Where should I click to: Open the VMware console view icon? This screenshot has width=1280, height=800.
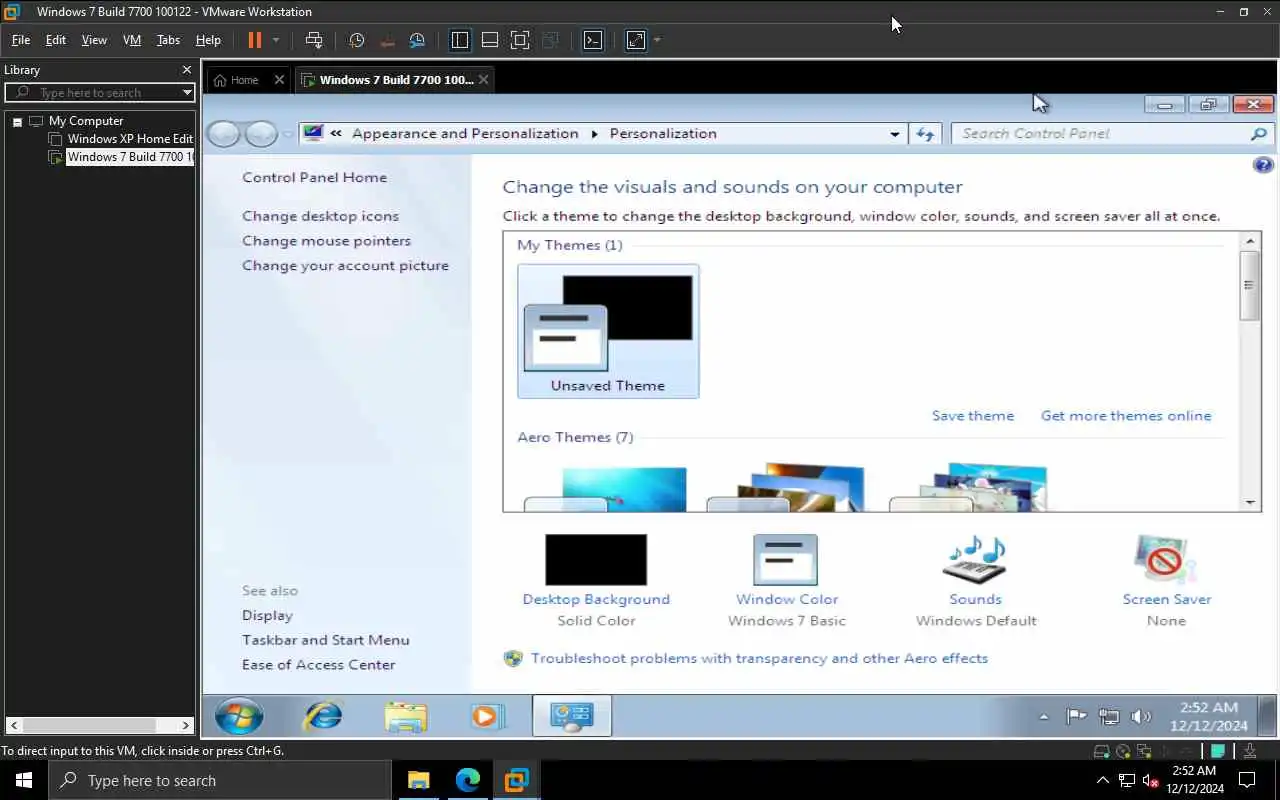[593, 40]
